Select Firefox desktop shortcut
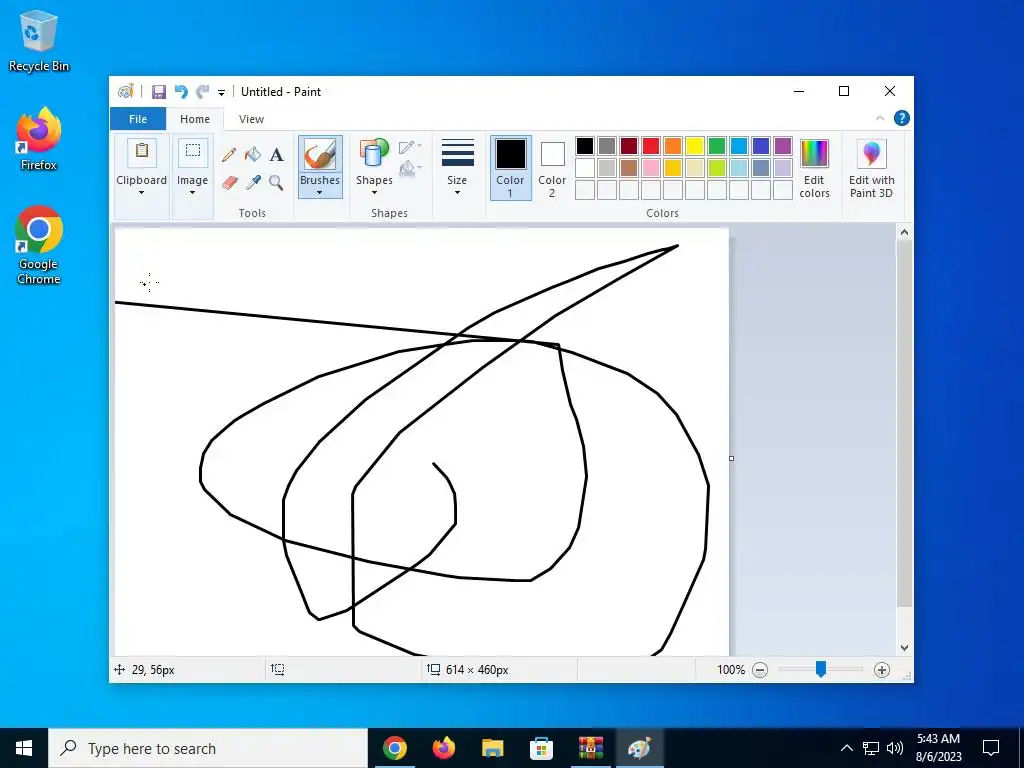The image size is (1024, 768). tap(39, 139)
